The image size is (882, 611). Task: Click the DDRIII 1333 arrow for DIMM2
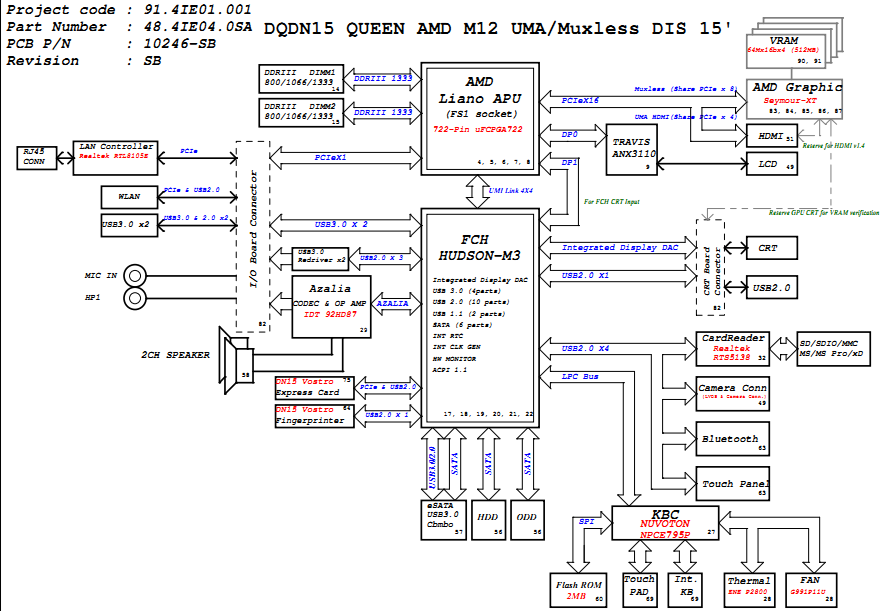[x=382, y=112]
